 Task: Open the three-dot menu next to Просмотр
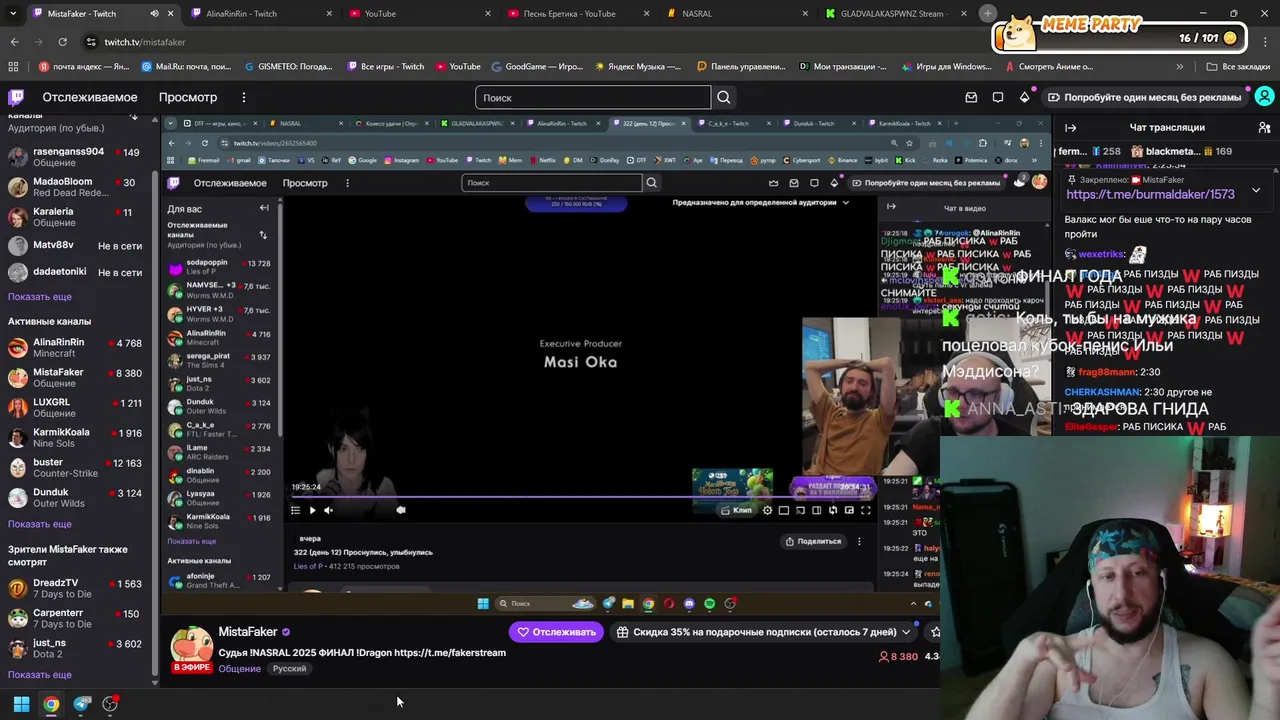(243, 97)
